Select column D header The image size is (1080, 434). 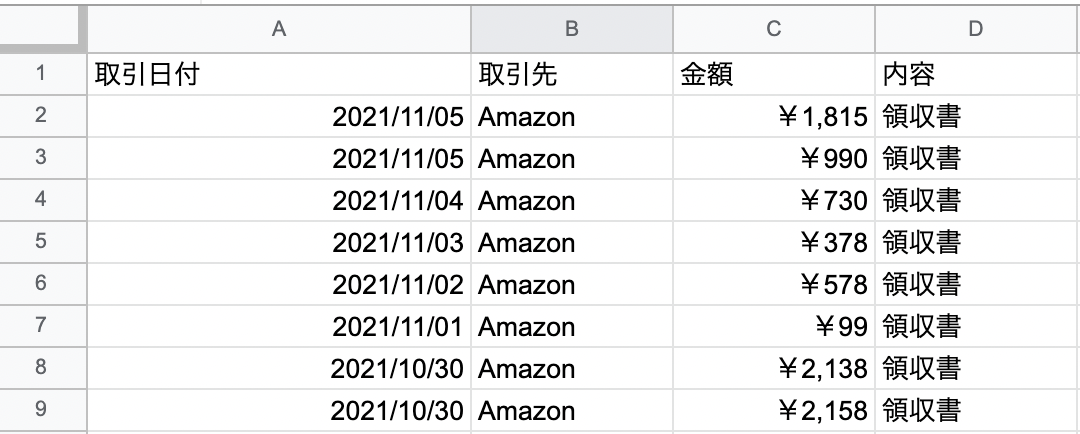click(976, 30)
